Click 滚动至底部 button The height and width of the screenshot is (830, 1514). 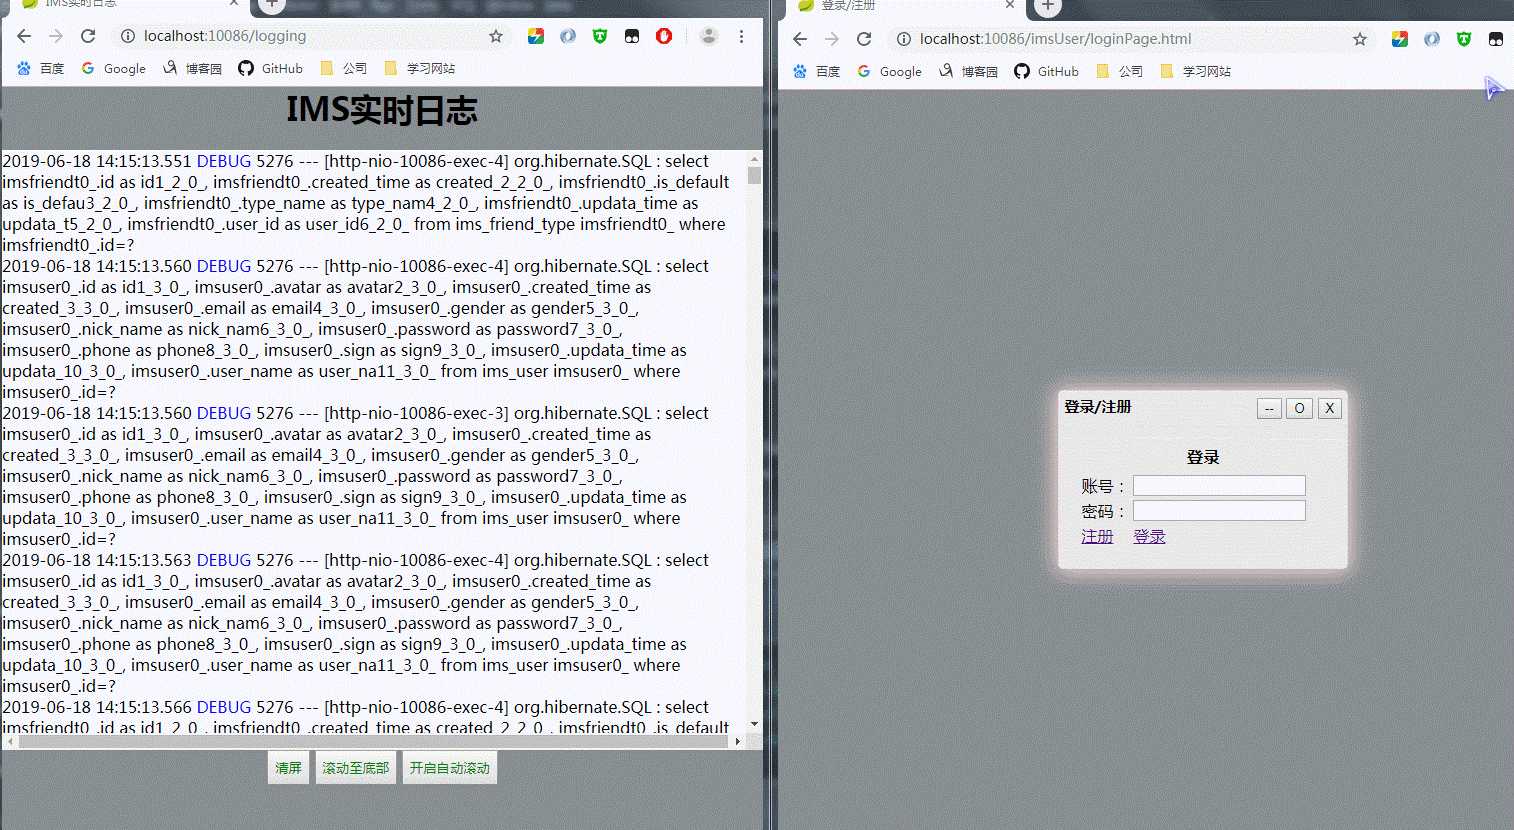point(355,768)
